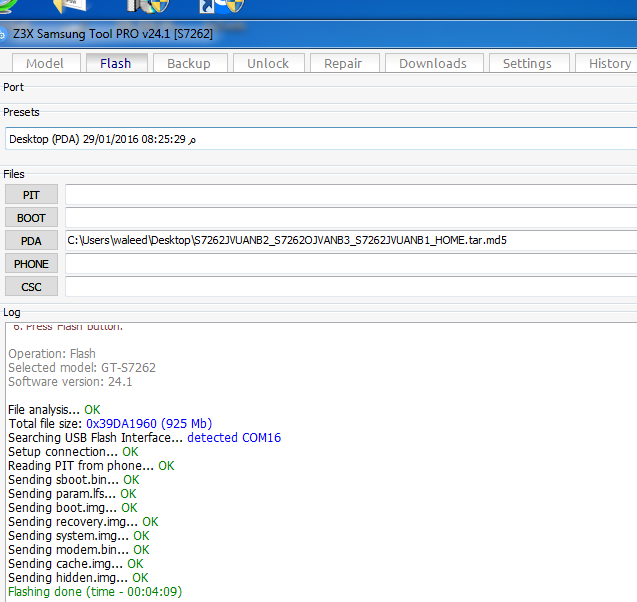The image size is (637, 602).
Task: Click the PDA path containing HOME.tar.md5
Action: tap(351, 240)
